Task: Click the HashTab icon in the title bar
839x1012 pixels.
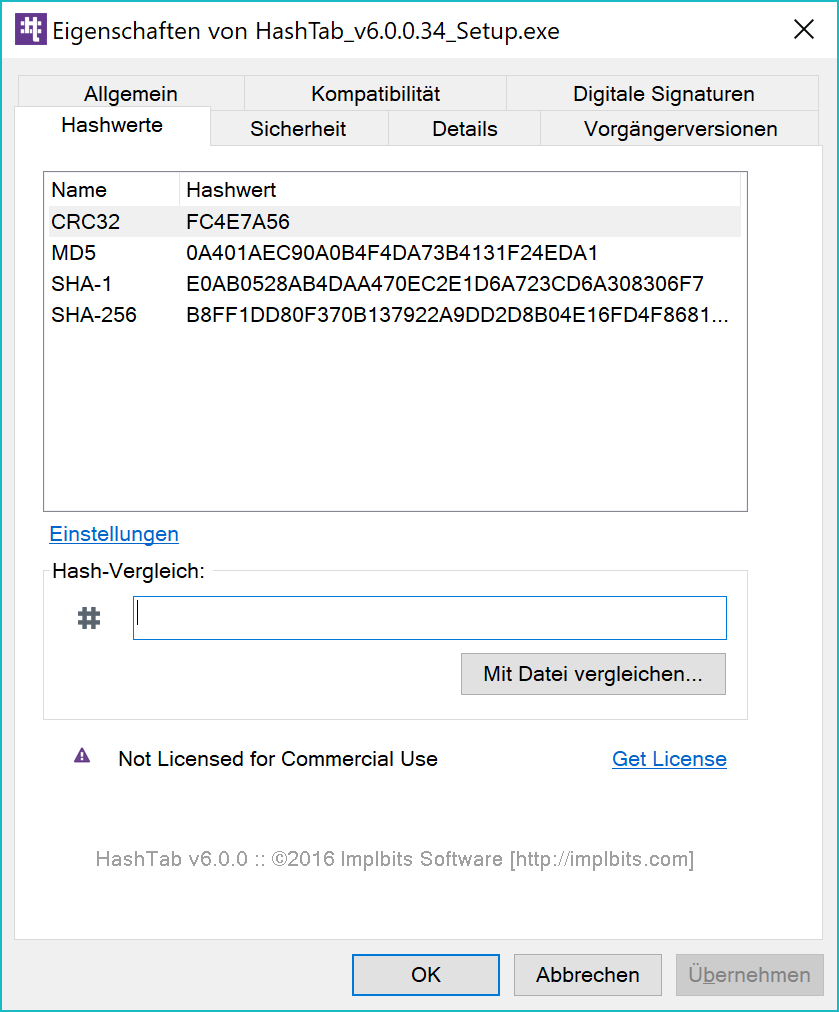Action: tap(30, 30)
